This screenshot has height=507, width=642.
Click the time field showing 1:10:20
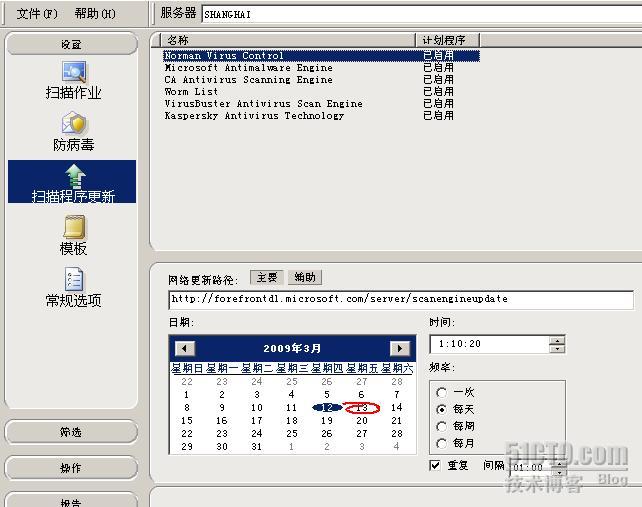[x=490, y=344]
